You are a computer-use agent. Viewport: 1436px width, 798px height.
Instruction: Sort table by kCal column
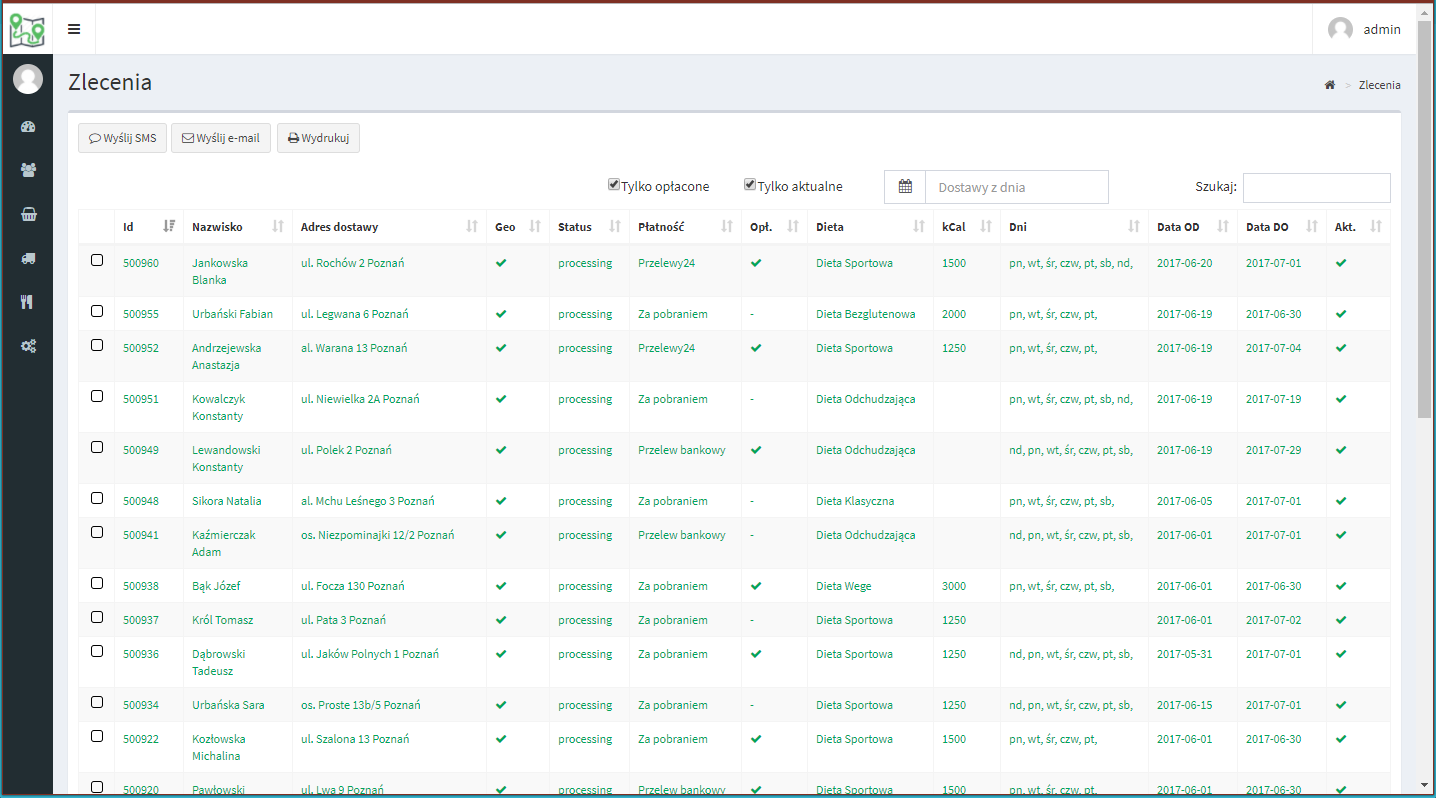click(x=967, y=227)
